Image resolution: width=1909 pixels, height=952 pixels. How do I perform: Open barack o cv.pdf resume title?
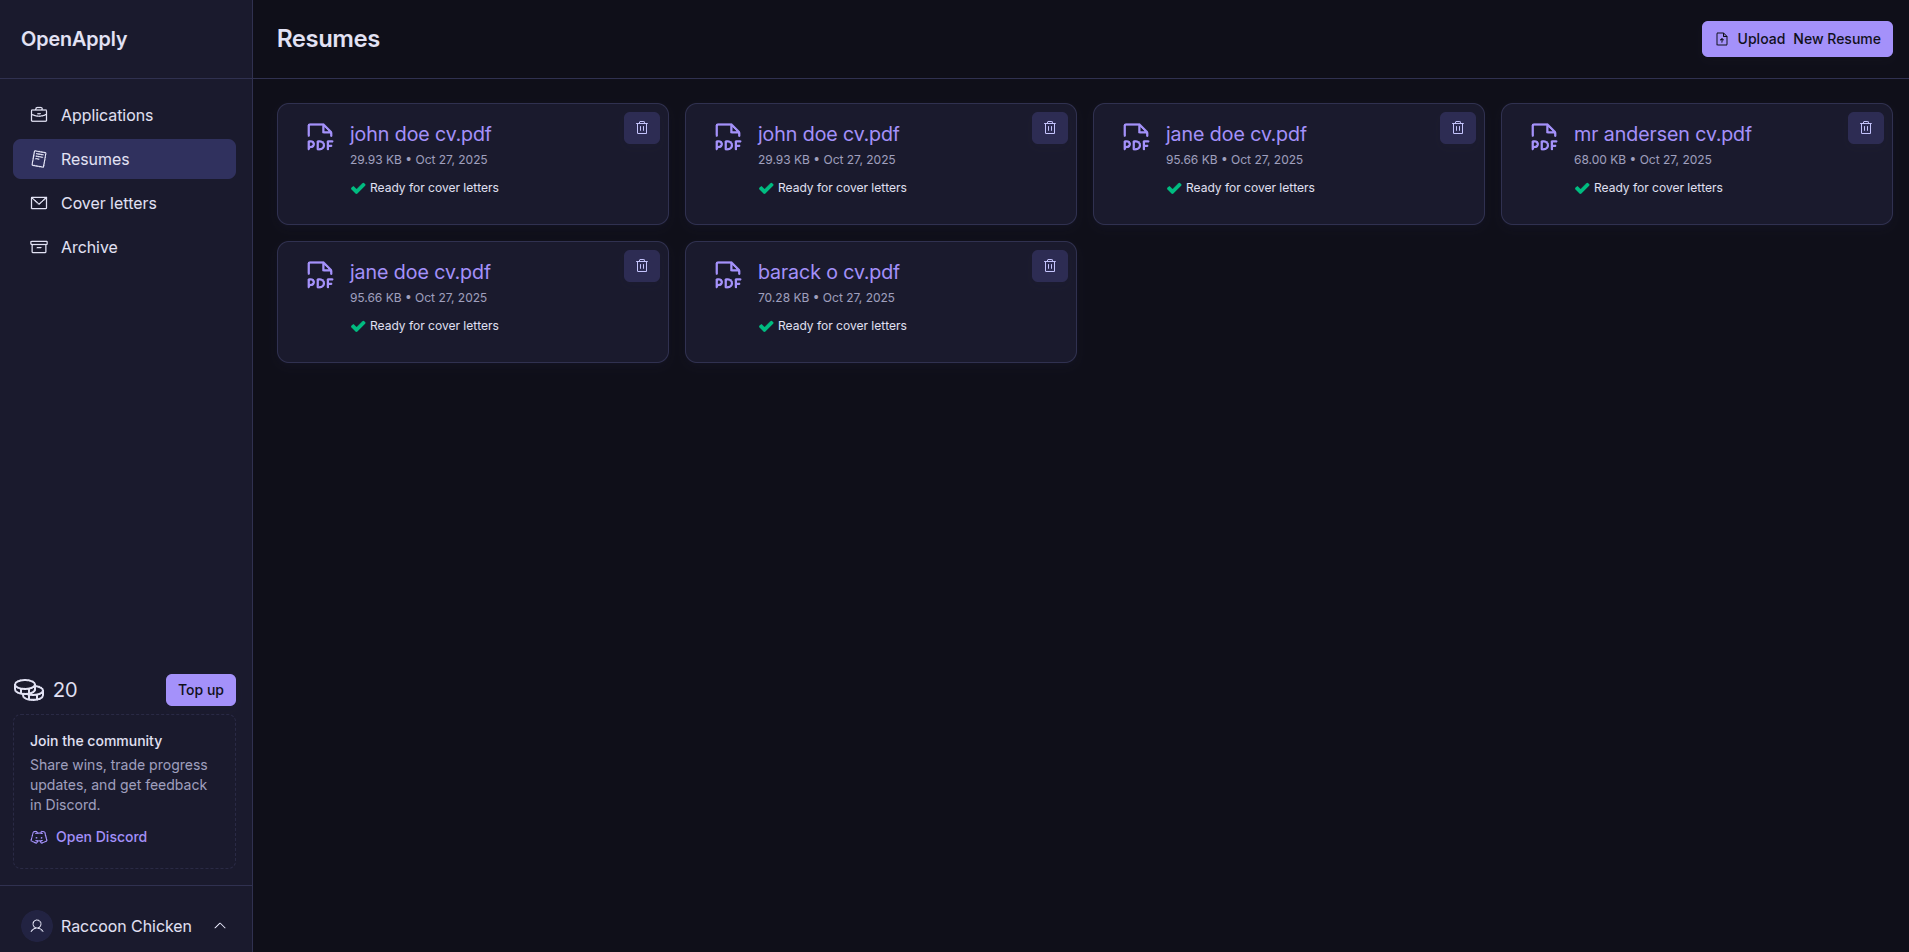pyautogui.click(x=828, y=272)
